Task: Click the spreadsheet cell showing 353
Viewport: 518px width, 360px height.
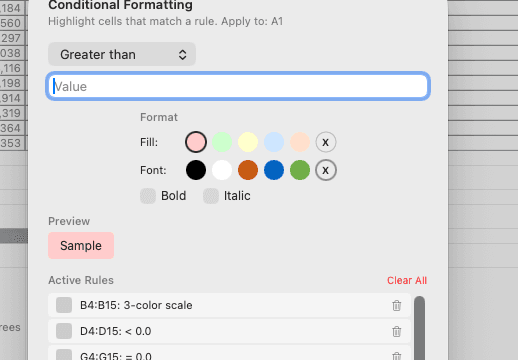Action: click(12, 143)
